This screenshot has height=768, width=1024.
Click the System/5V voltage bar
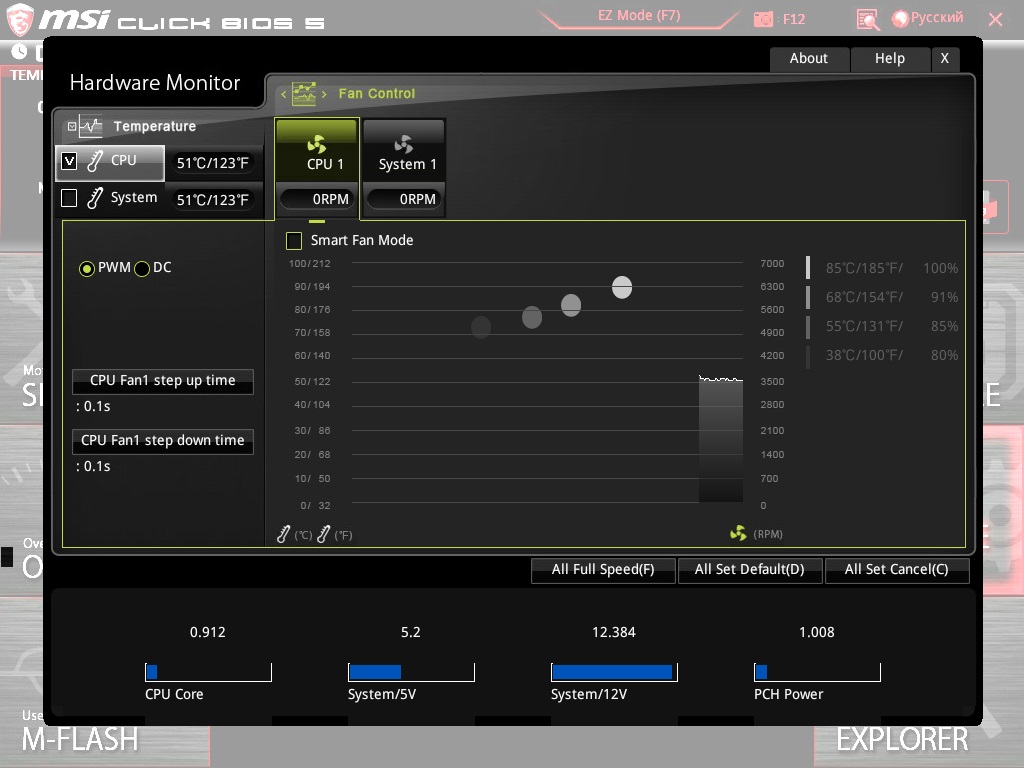[411, 672]
